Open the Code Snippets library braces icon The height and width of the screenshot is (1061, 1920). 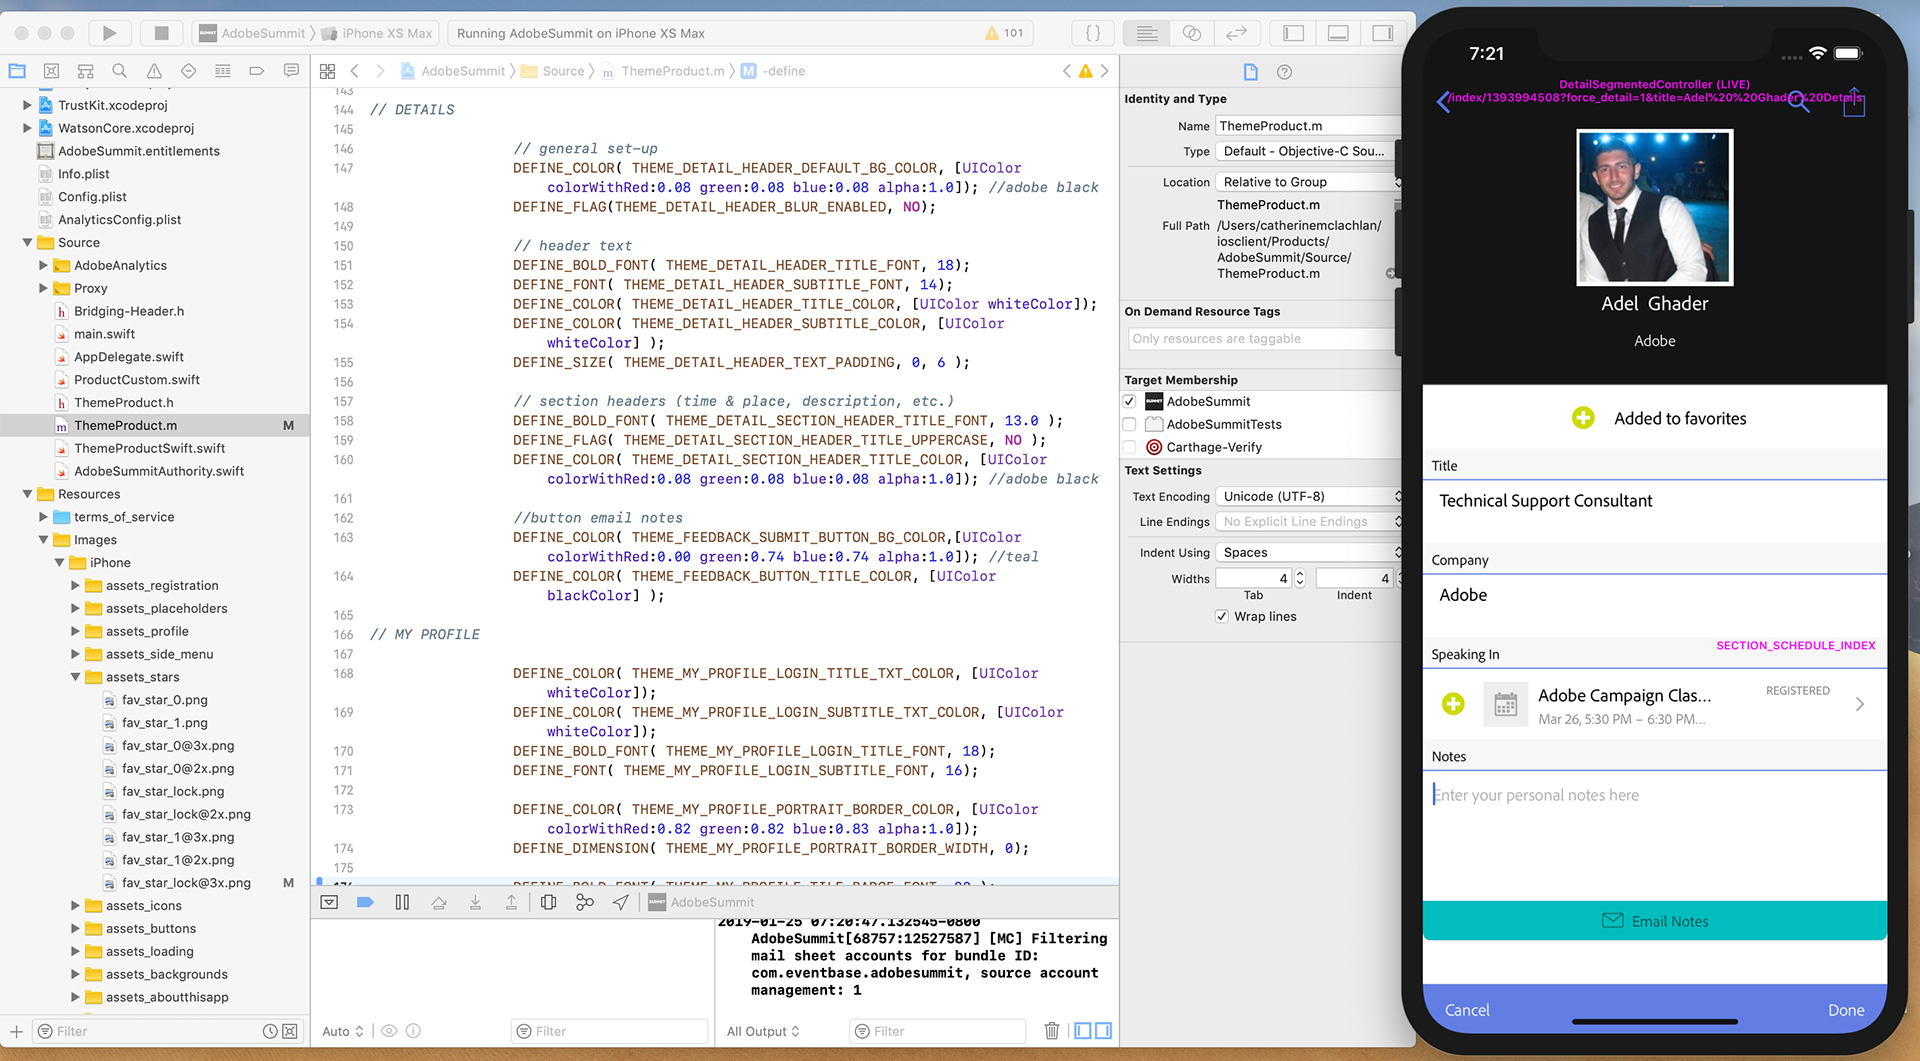pos(1093,33)
